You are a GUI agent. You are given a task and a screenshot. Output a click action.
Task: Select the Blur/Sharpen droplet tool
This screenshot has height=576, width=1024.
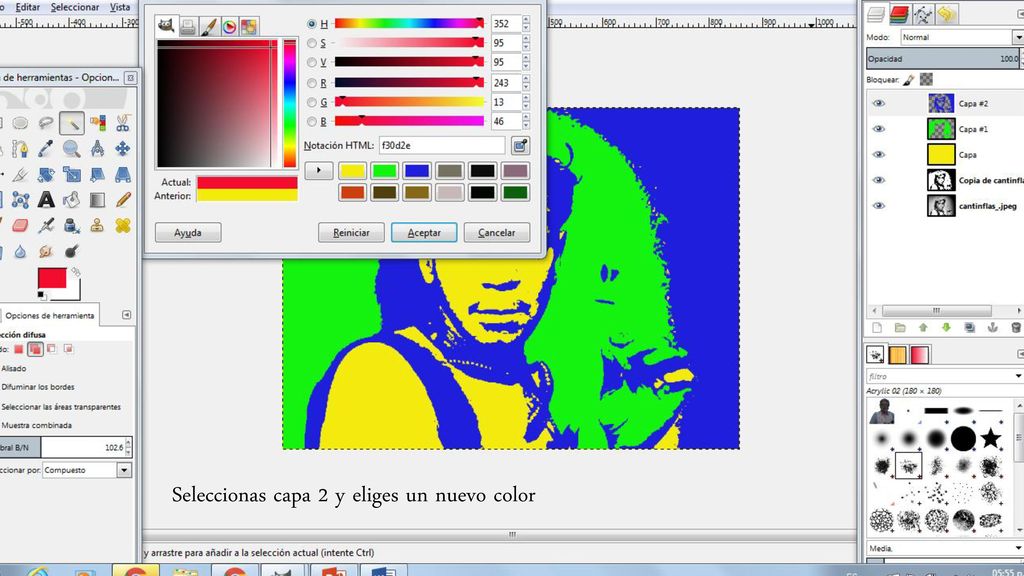20,251
